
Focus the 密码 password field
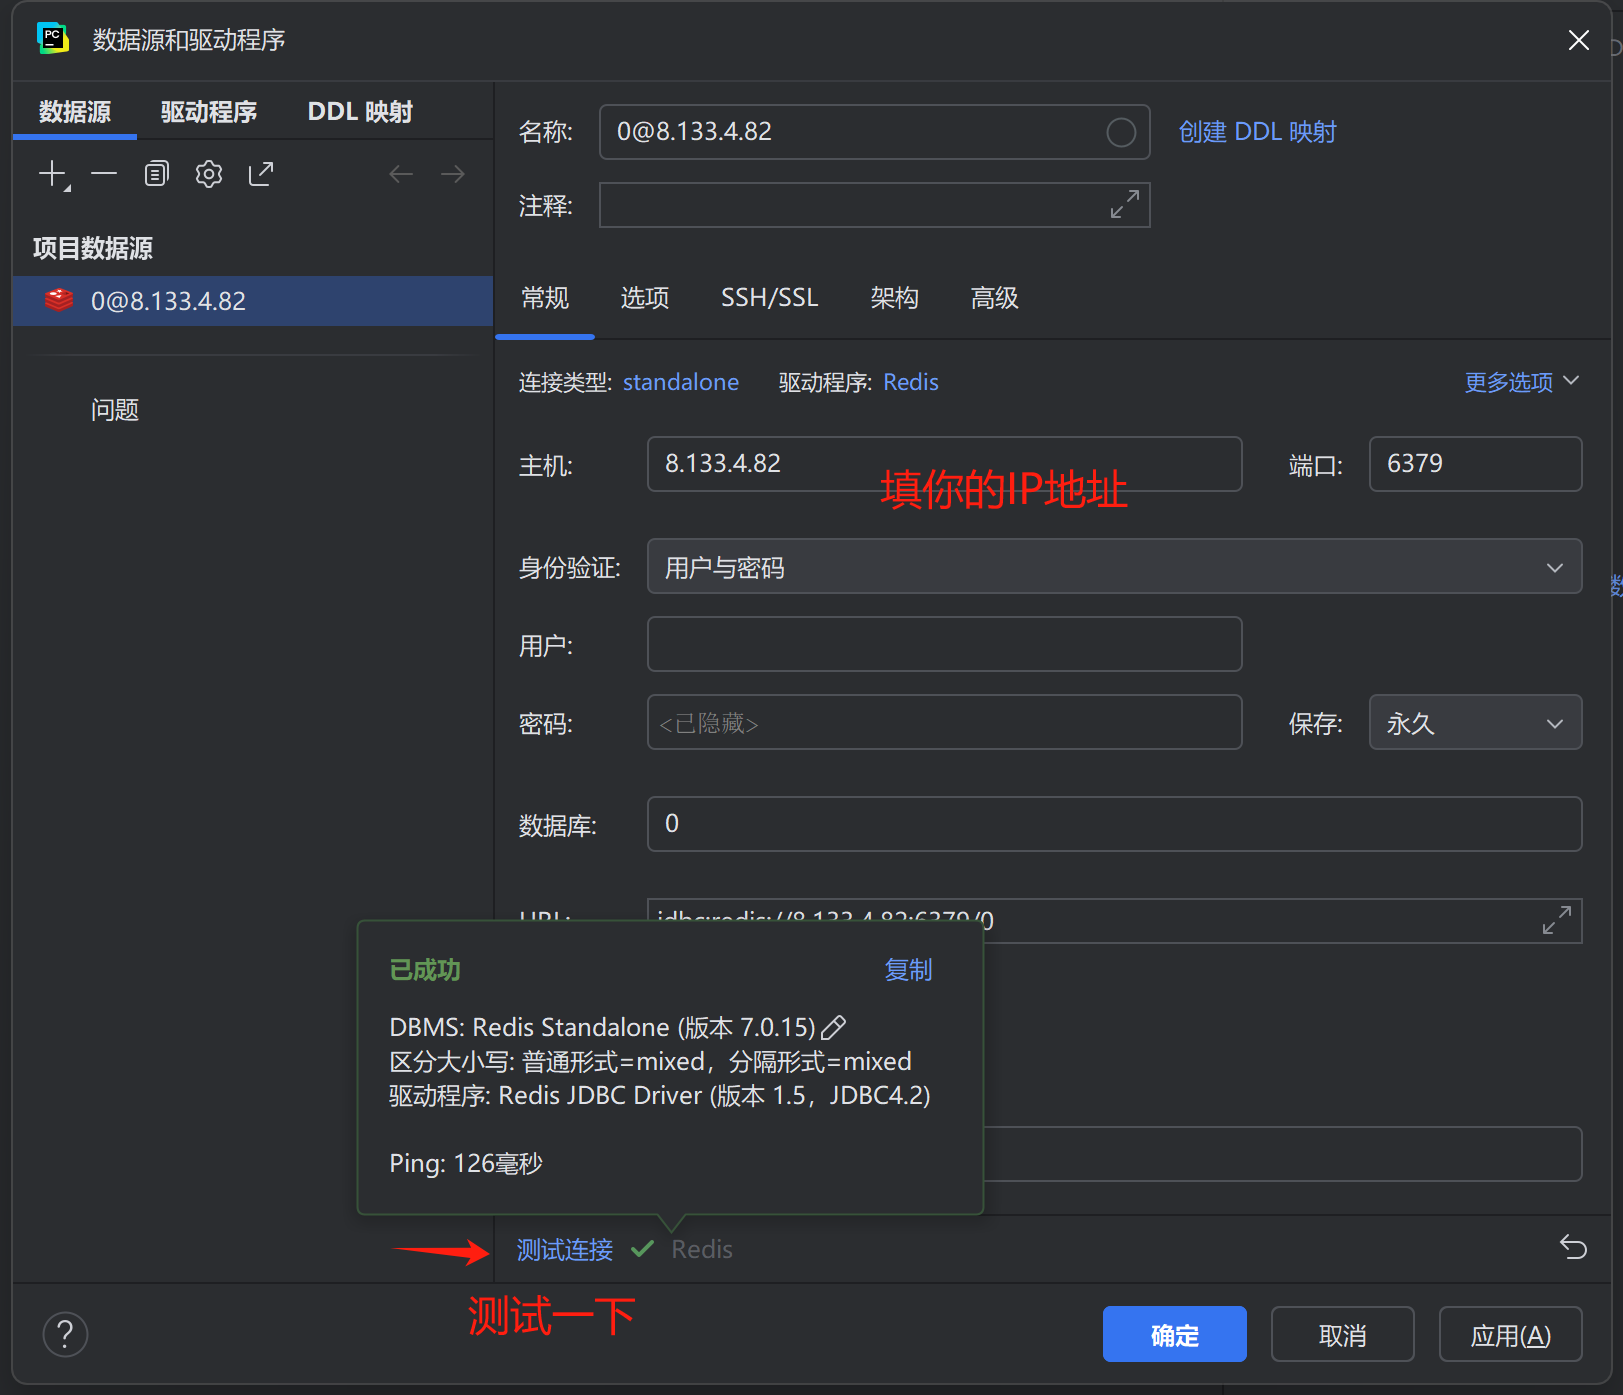pyautogui.click(x=945, y=722)
